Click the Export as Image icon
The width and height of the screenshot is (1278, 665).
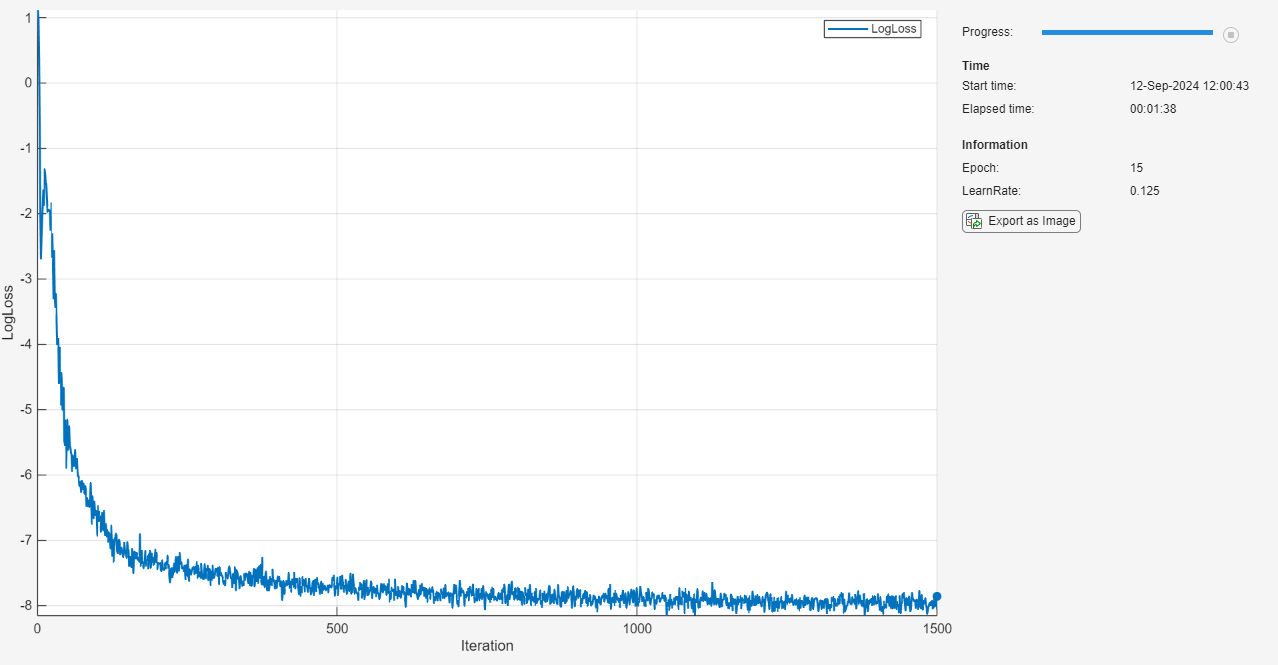tap(974, 221)
